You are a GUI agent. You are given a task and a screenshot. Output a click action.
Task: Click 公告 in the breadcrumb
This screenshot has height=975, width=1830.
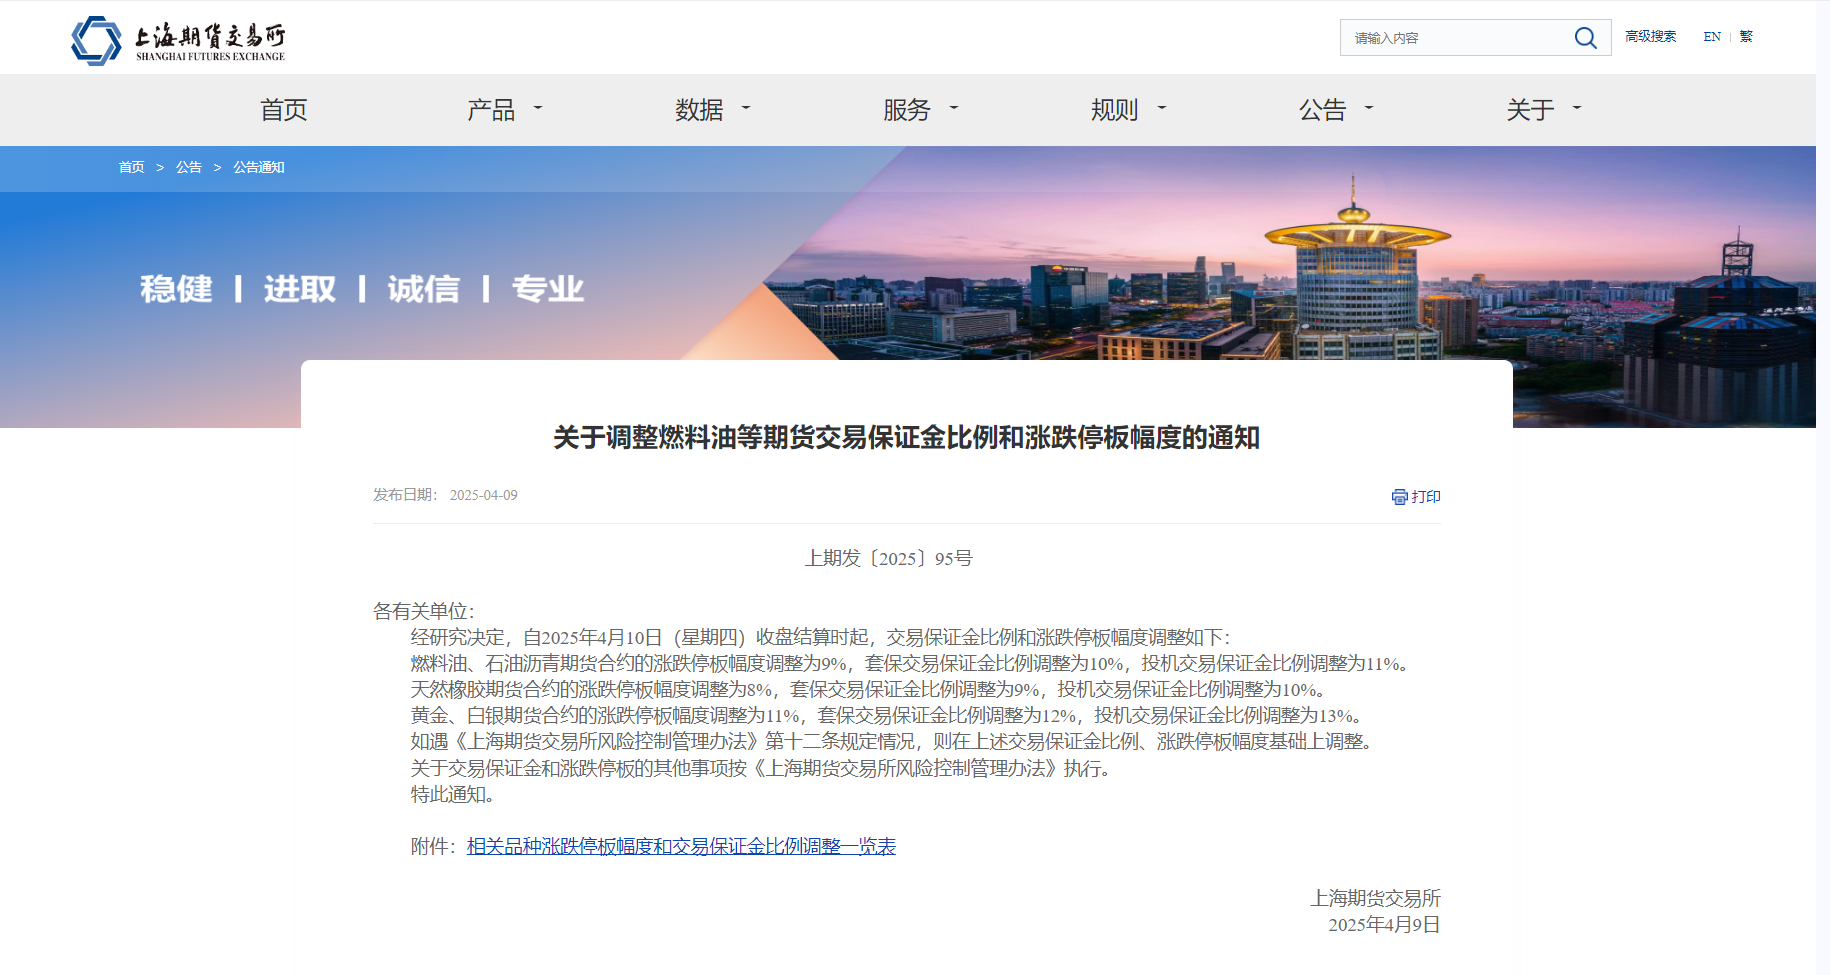pyautogui.click(x=189, y=167)
